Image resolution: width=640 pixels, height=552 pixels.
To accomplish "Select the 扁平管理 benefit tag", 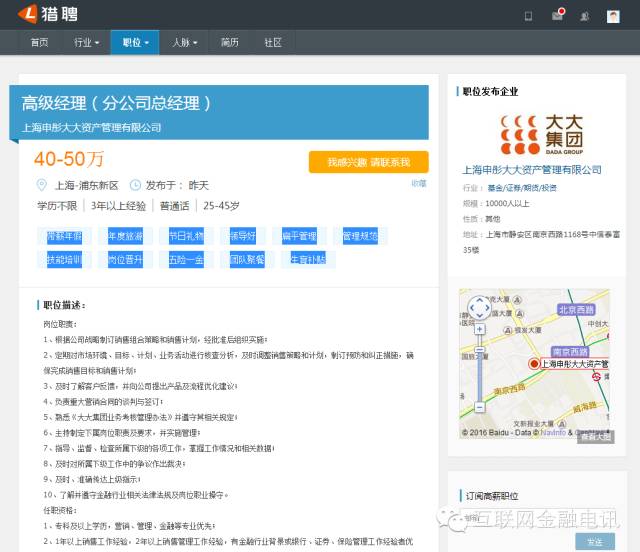I will pos(299,236).
